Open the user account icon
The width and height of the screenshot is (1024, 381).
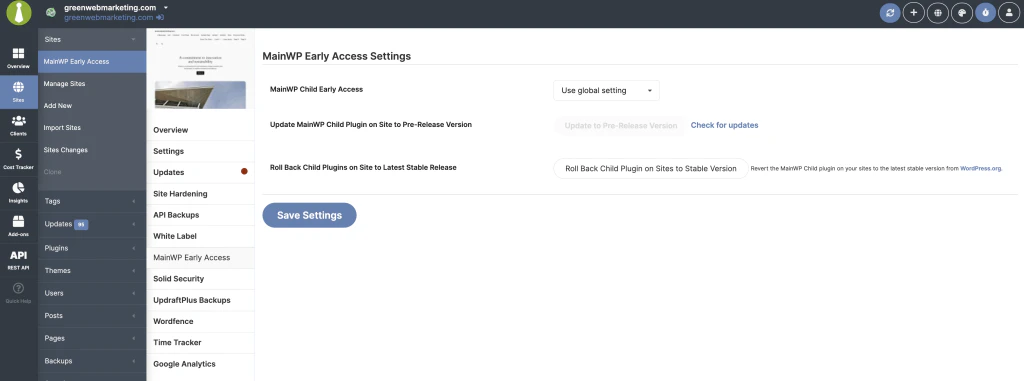1010,12
